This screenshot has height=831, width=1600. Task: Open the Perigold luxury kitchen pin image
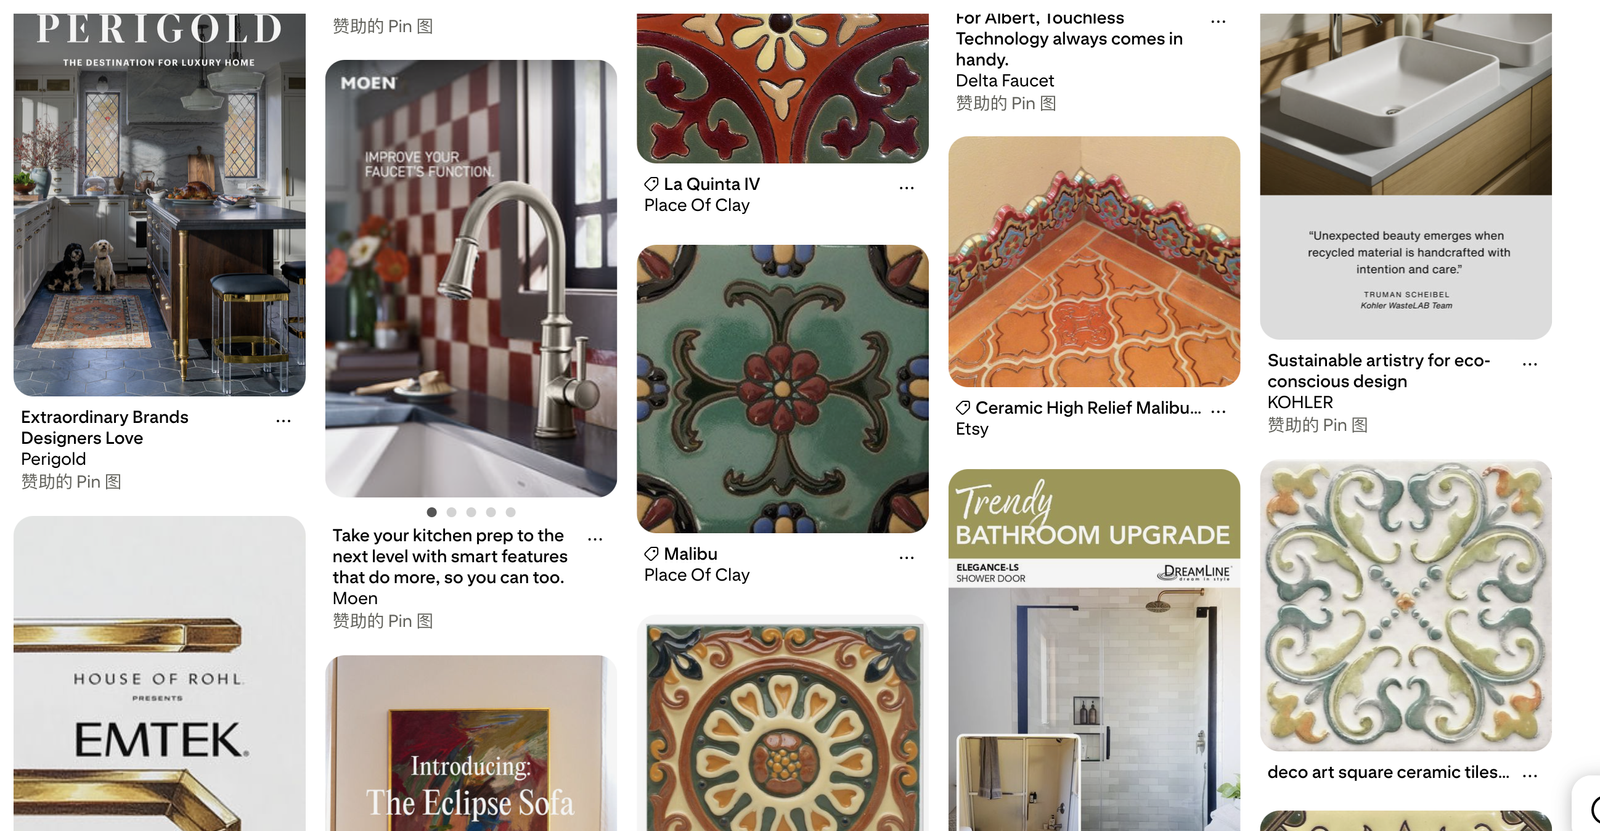(x=160, y=205)
